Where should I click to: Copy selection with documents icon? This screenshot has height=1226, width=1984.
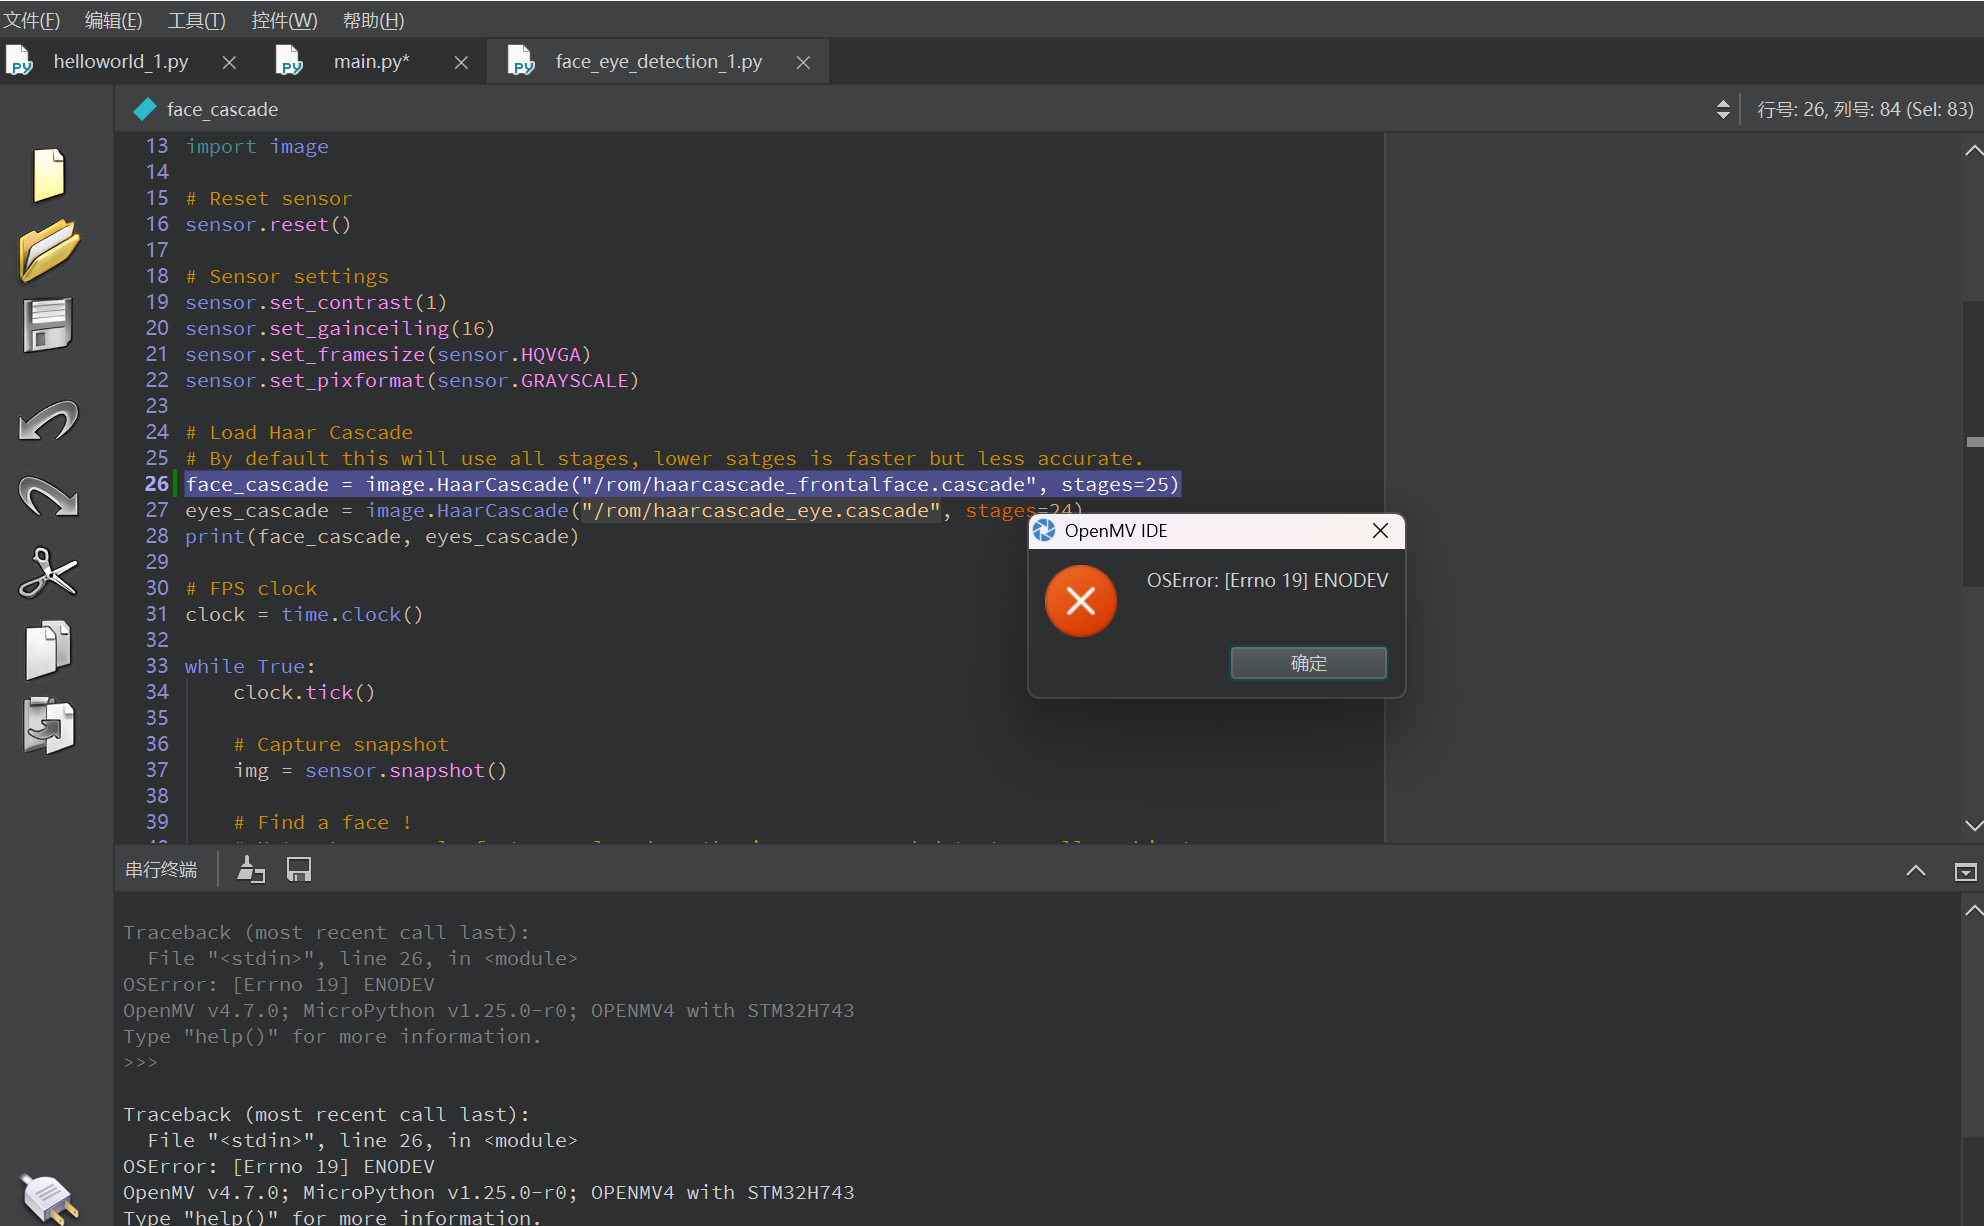coord(48,650)
